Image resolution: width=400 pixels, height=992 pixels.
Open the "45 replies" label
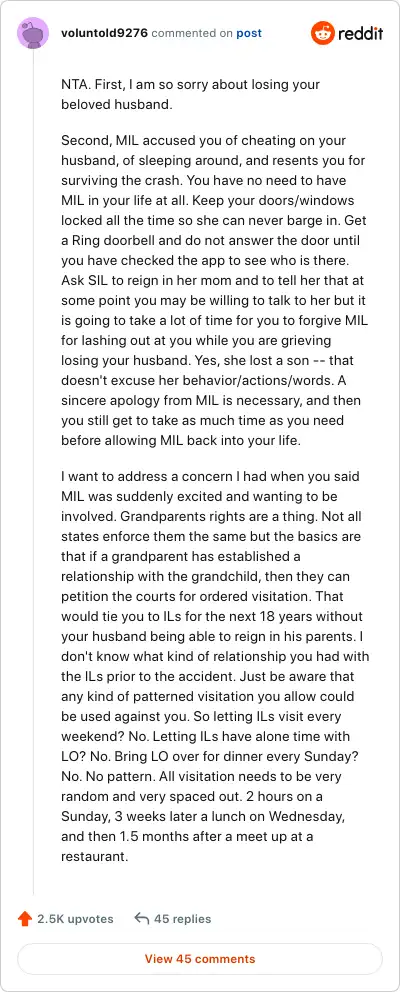pos(182,919)
